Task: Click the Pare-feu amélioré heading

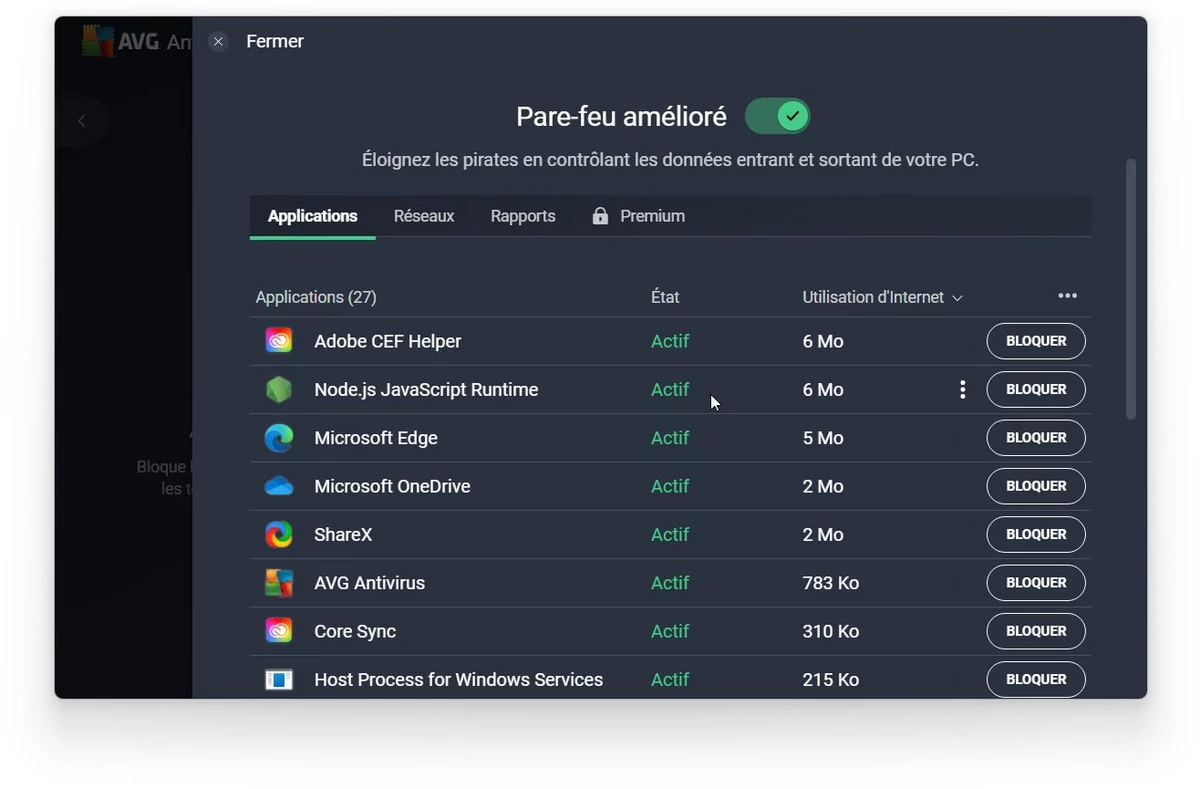Action: pyautogui.click(x=621, y=117)
